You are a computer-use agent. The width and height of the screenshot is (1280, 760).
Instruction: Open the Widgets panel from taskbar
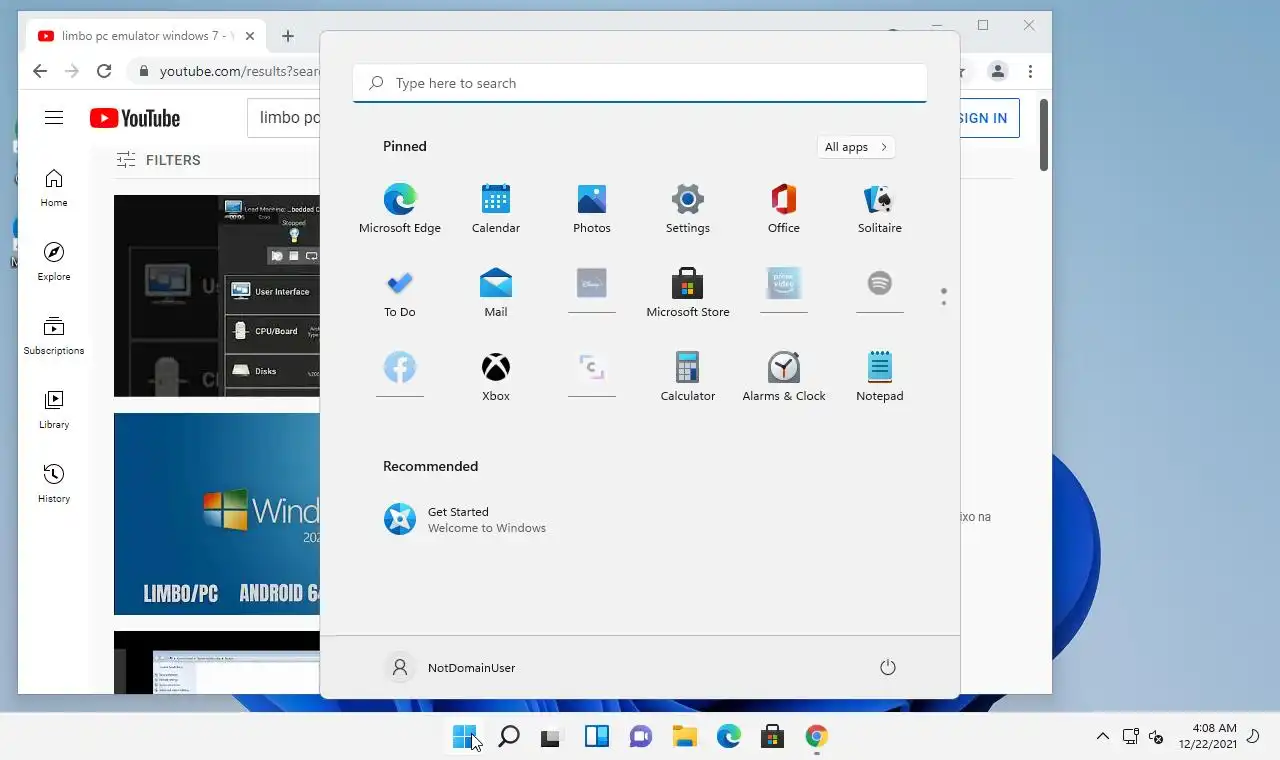pyautogui.click(x=597, y=737)
